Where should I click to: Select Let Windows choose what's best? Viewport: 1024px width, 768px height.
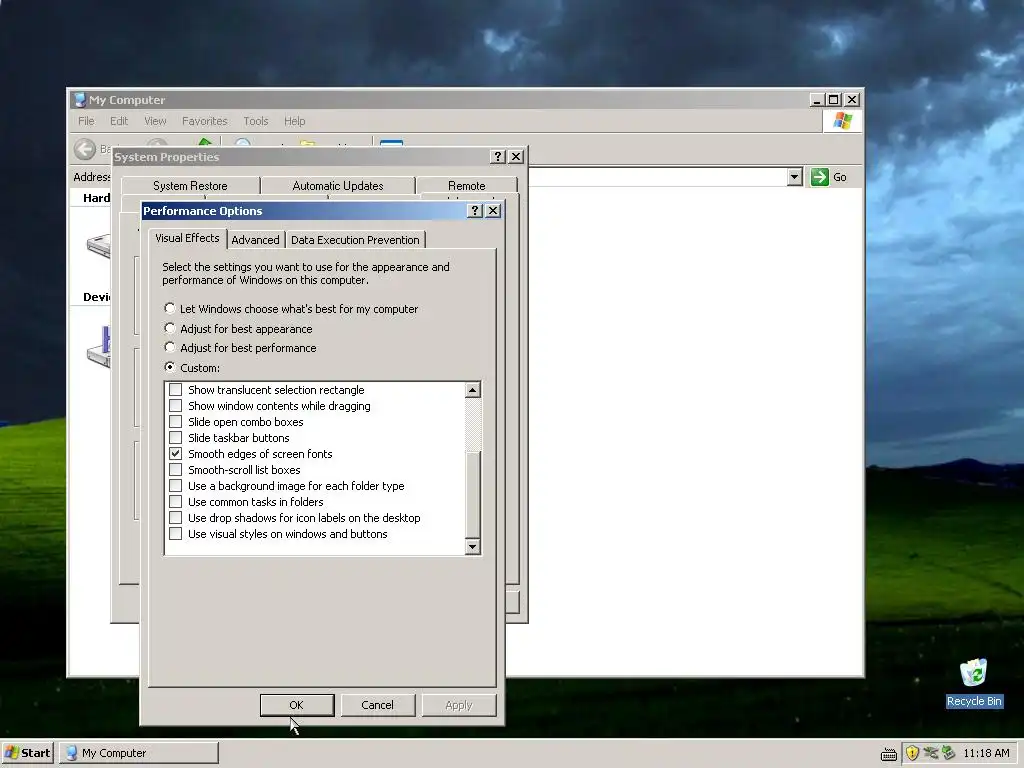170,308
